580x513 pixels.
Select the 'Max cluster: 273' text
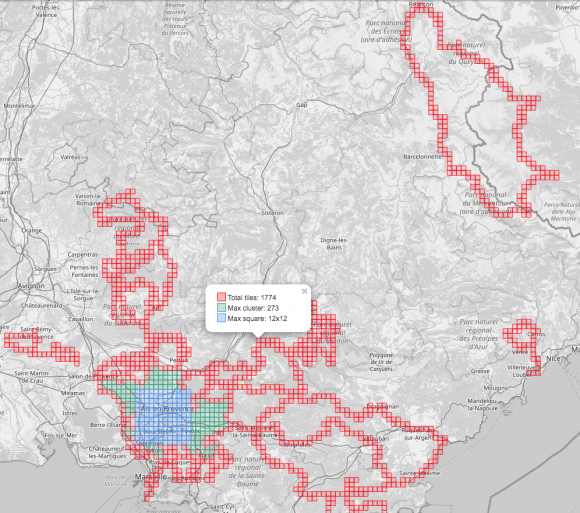pyautogui.click(x=253, y=308)
